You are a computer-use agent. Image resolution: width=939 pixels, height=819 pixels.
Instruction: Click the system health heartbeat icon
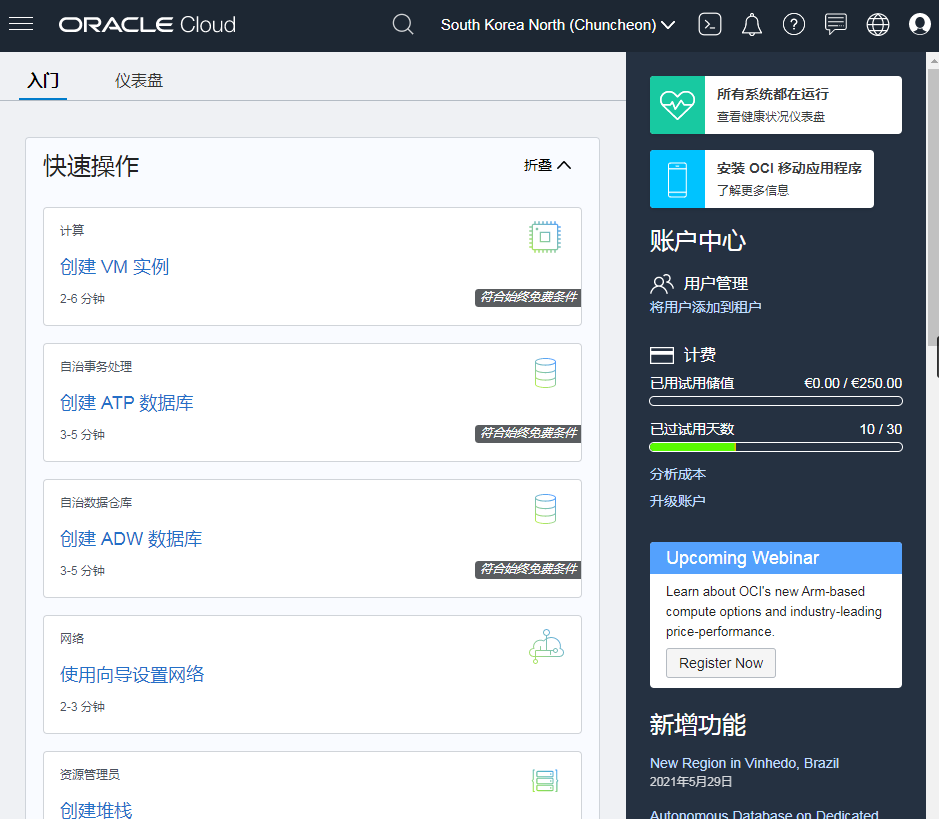[677, 105]
